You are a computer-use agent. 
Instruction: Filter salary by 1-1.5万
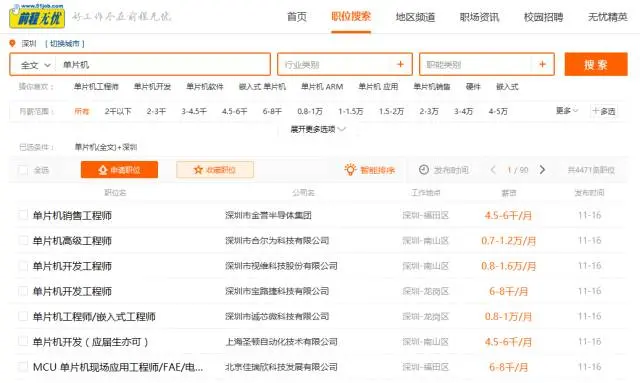[x=351, y=111]
